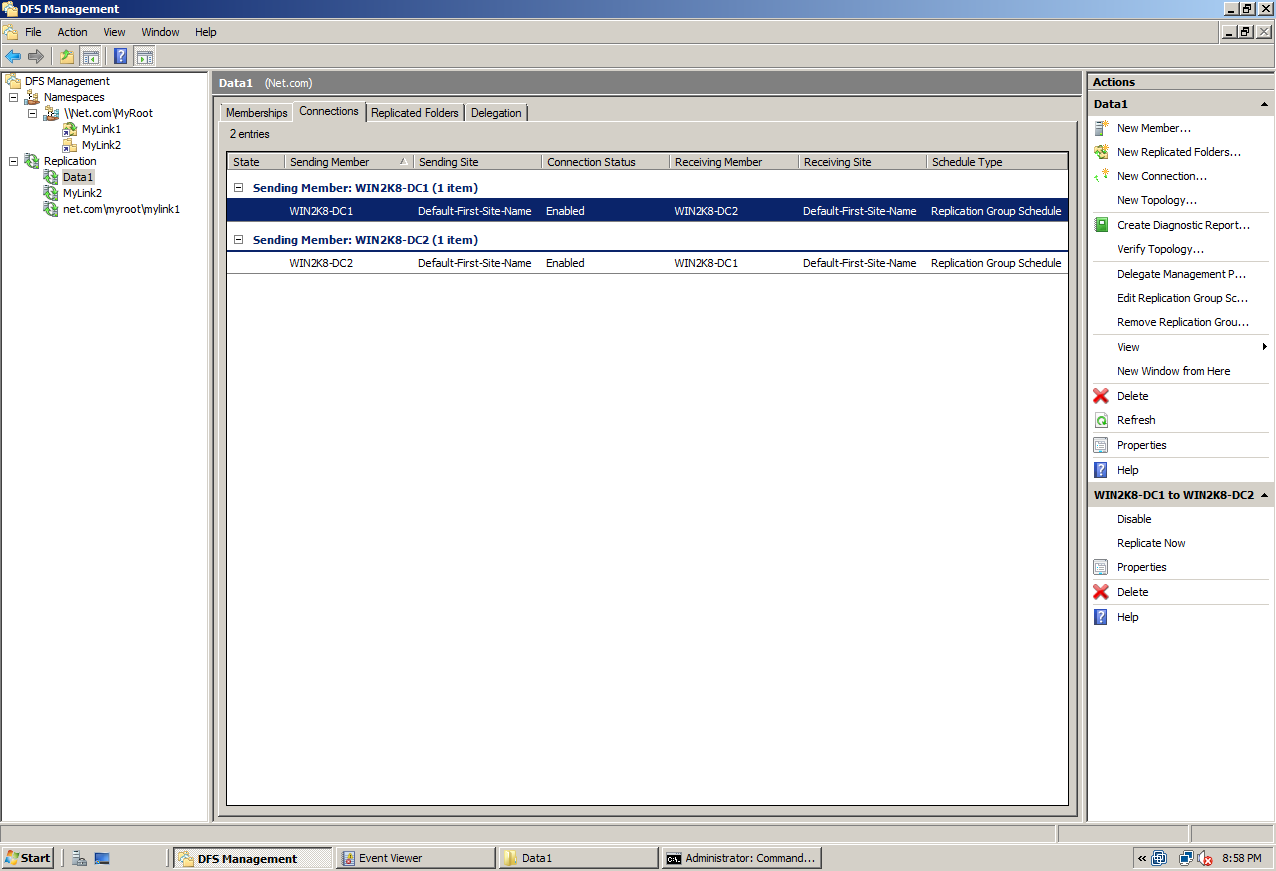Switch to Event Viewer on the taskbar
This screenshot has height=871, width=1276.
click(415, 858)
